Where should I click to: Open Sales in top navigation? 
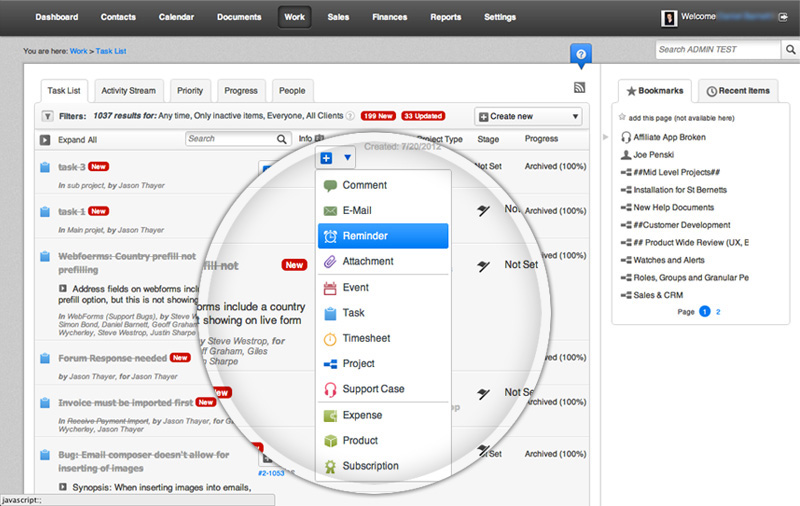(x=338, y=17)
